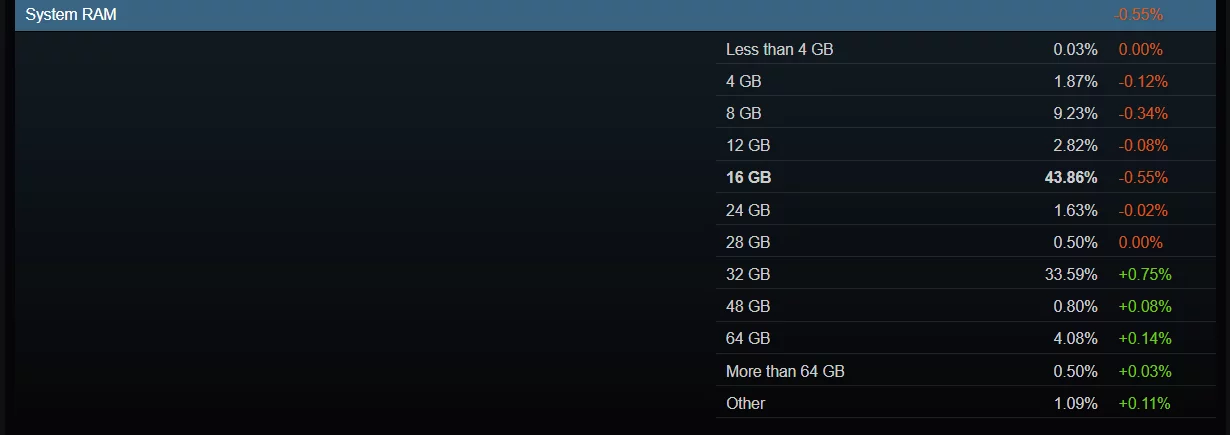Select the 8 GB row label

pos(743,113)
